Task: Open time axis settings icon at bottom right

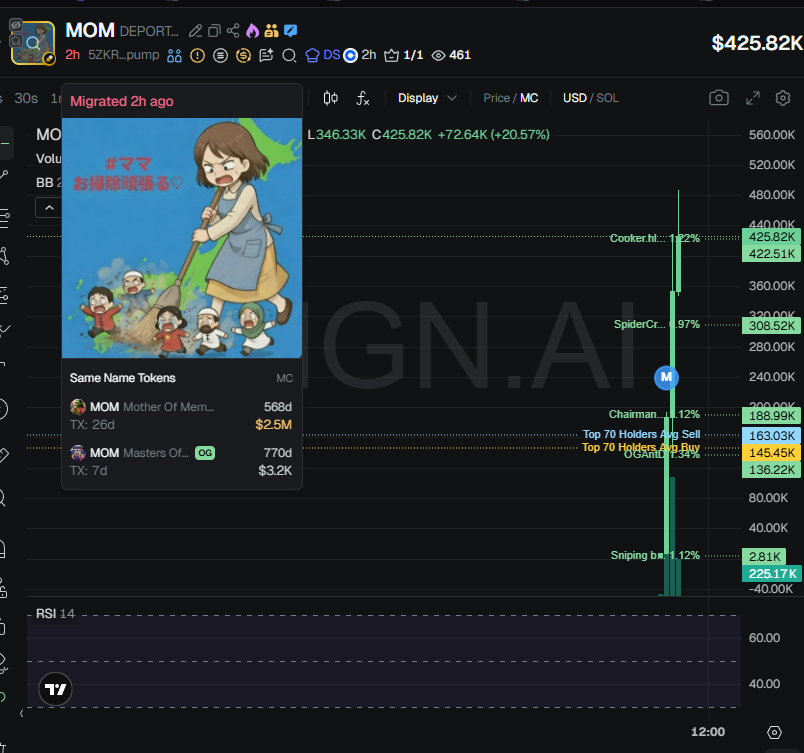Action: pyautogui.click(x=774, y=732)
